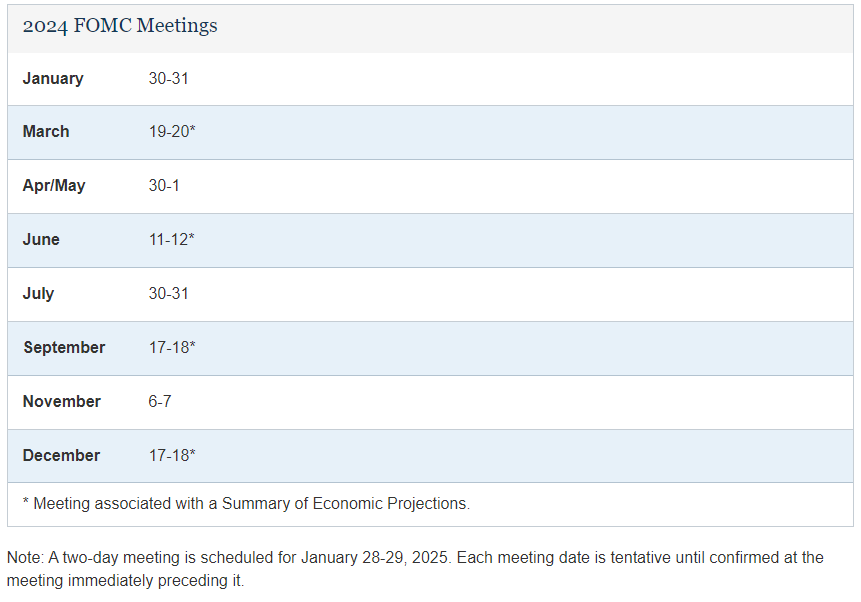
Task: Select the Apr/May month label
Action: pos(54,186)
